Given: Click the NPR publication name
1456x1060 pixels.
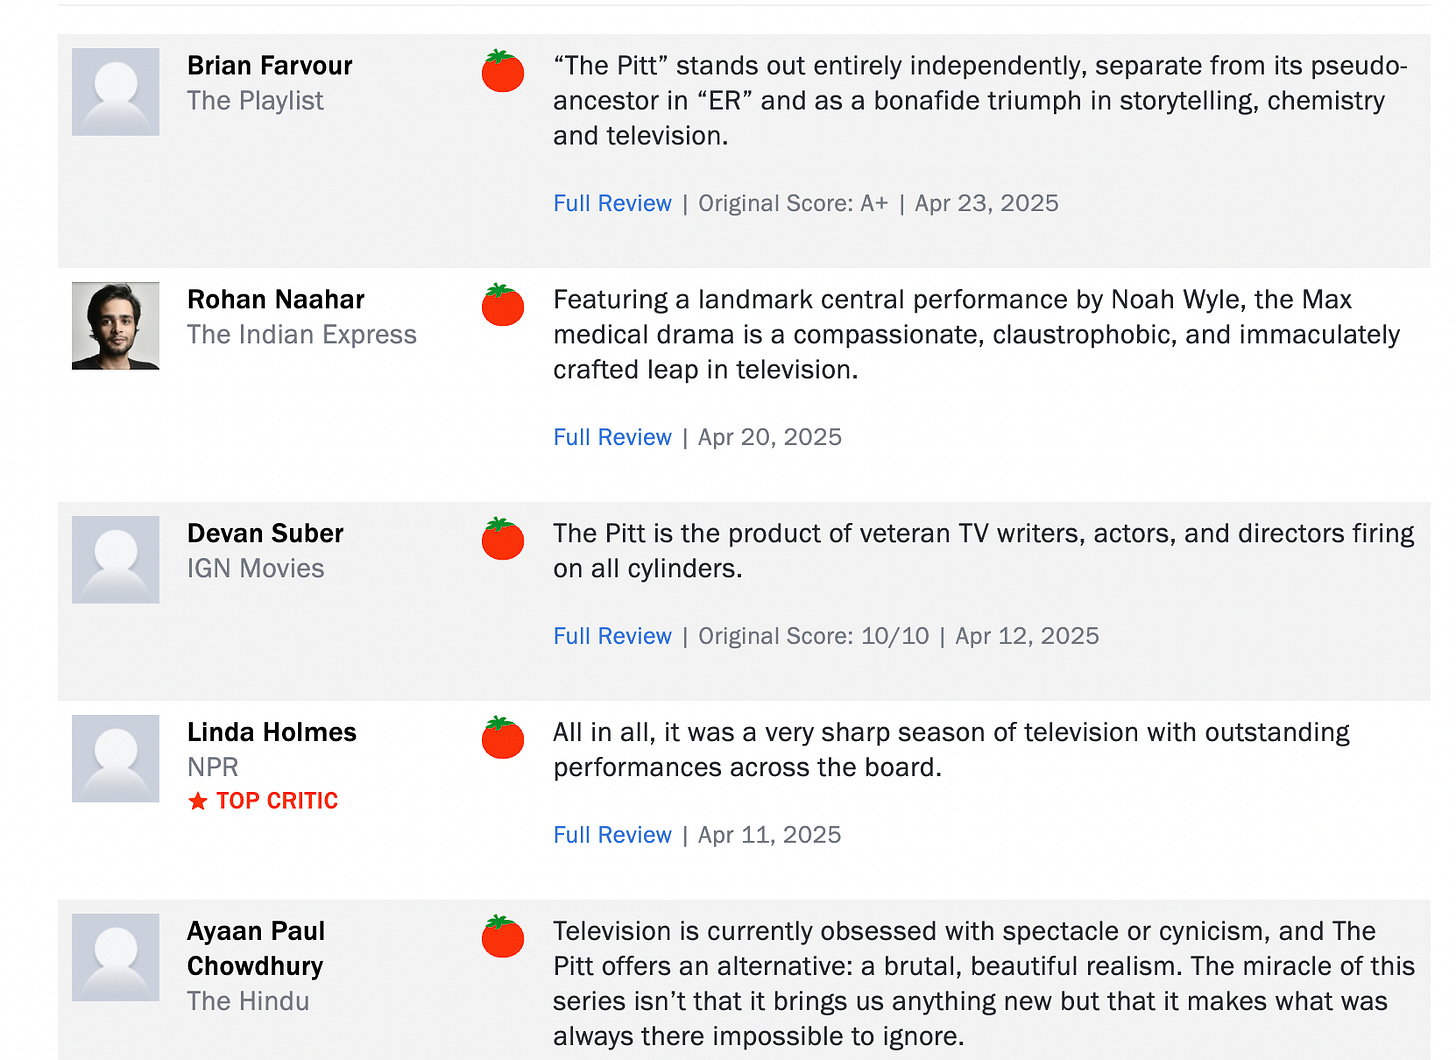Looking at the screenshot, I should (x=213, y=767).
